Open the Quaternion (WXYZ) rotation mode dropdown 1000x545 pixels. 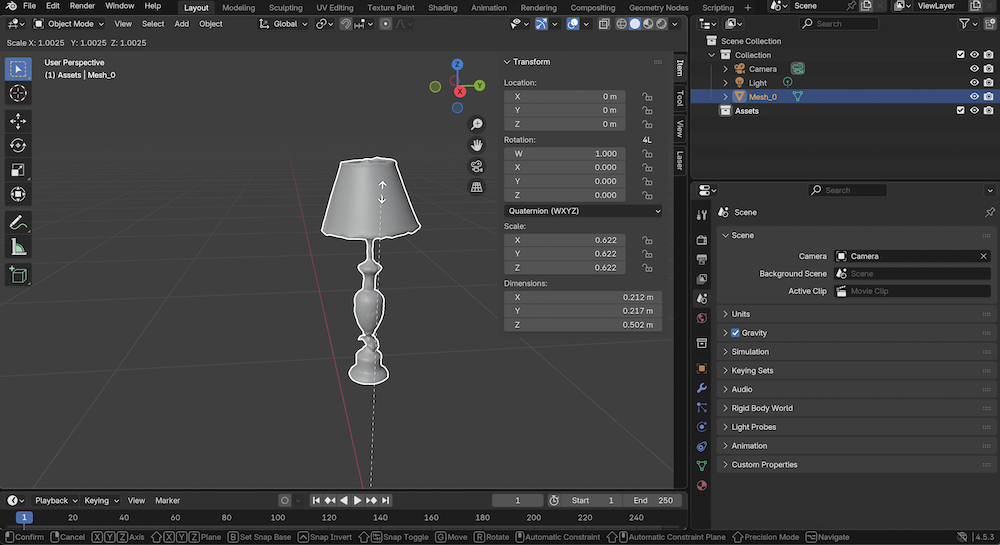(x=582, y=211)
